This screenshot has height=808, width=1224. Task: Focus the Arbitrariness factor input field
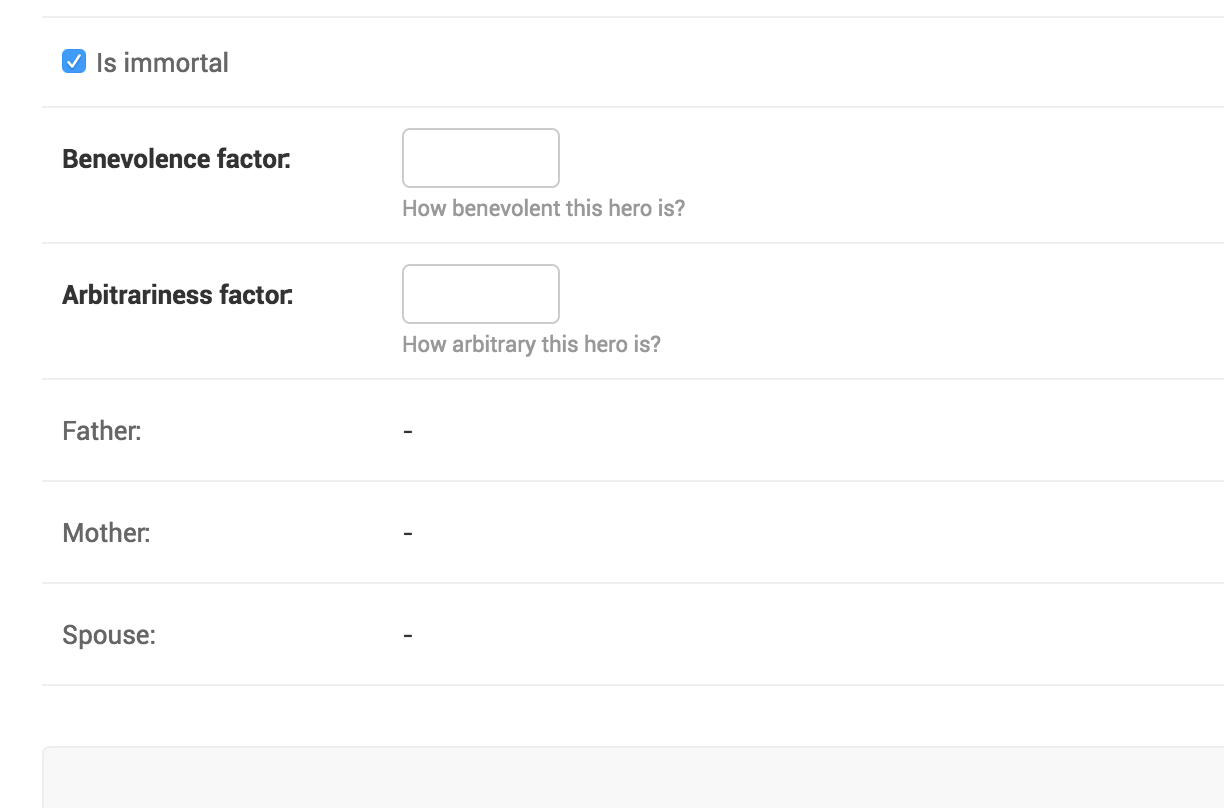point(481,294)
